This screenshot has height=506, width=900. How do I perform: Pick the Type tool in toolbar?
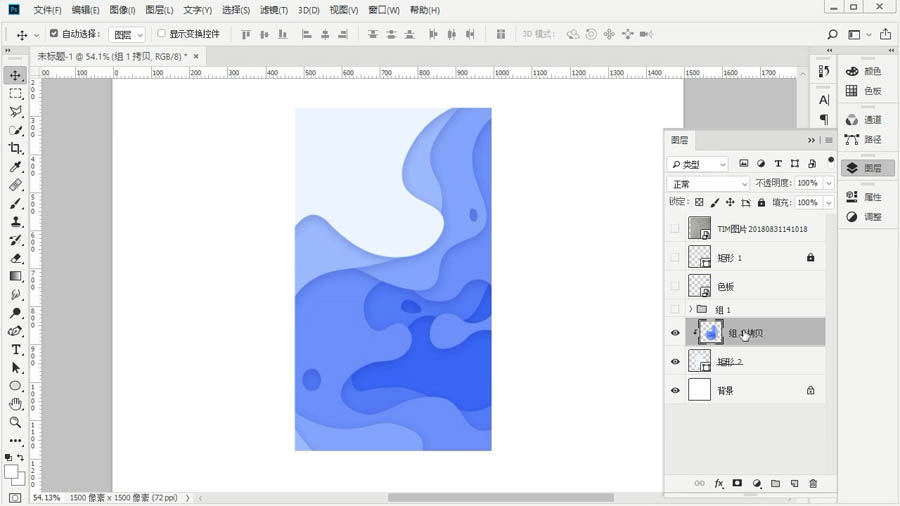click(16, 350)
